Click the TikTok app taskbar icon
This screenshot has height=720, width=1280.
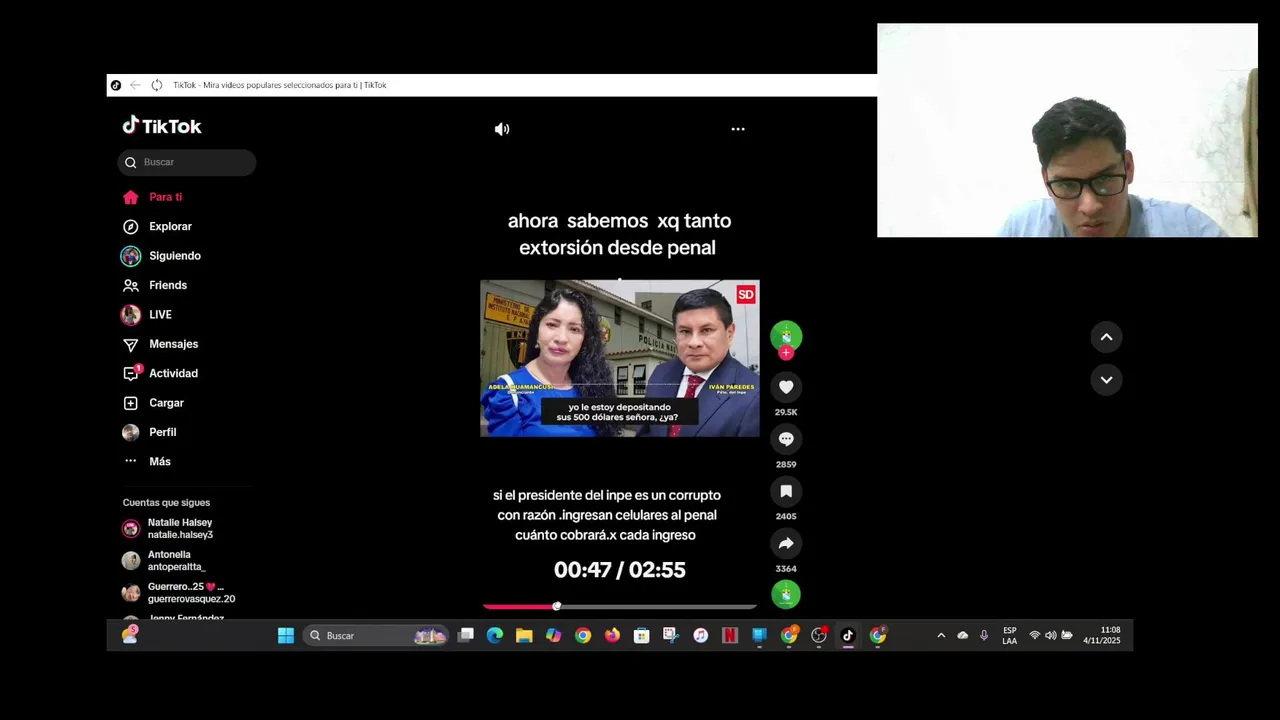coord(848,635)
